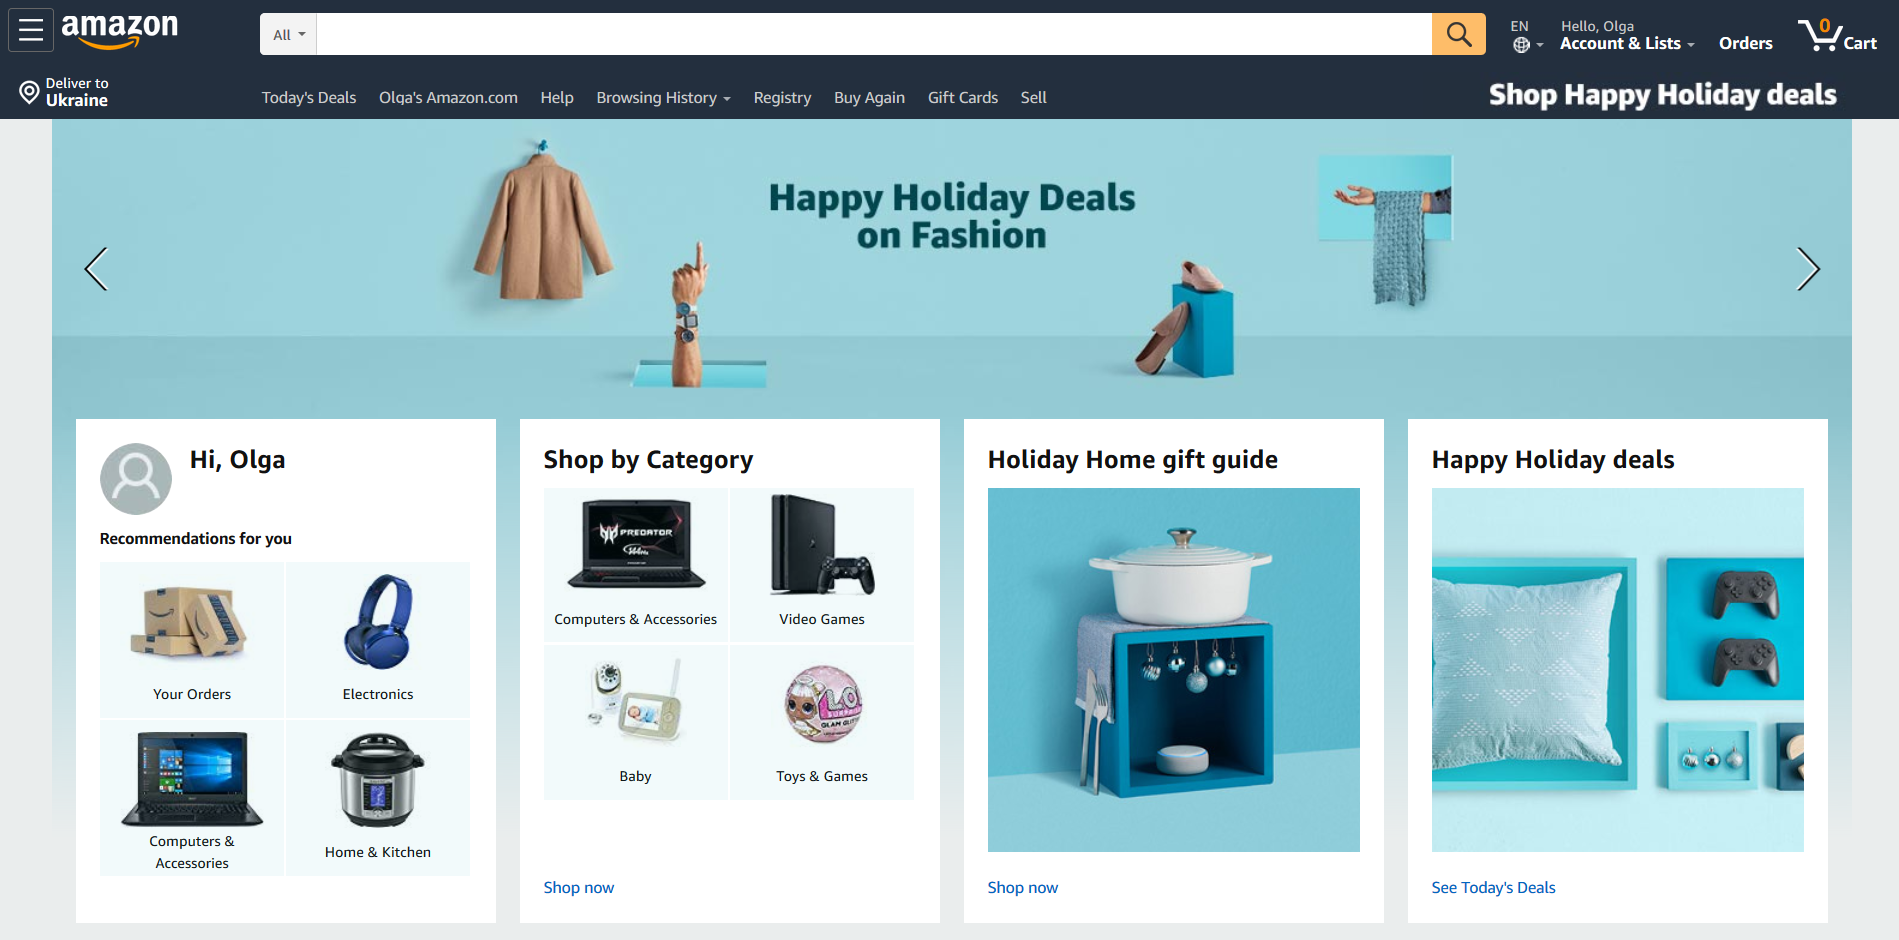Select Electronics headphones recommendation tile
This screenshot has height=940, width=1899.
click(x=378, y=639)
